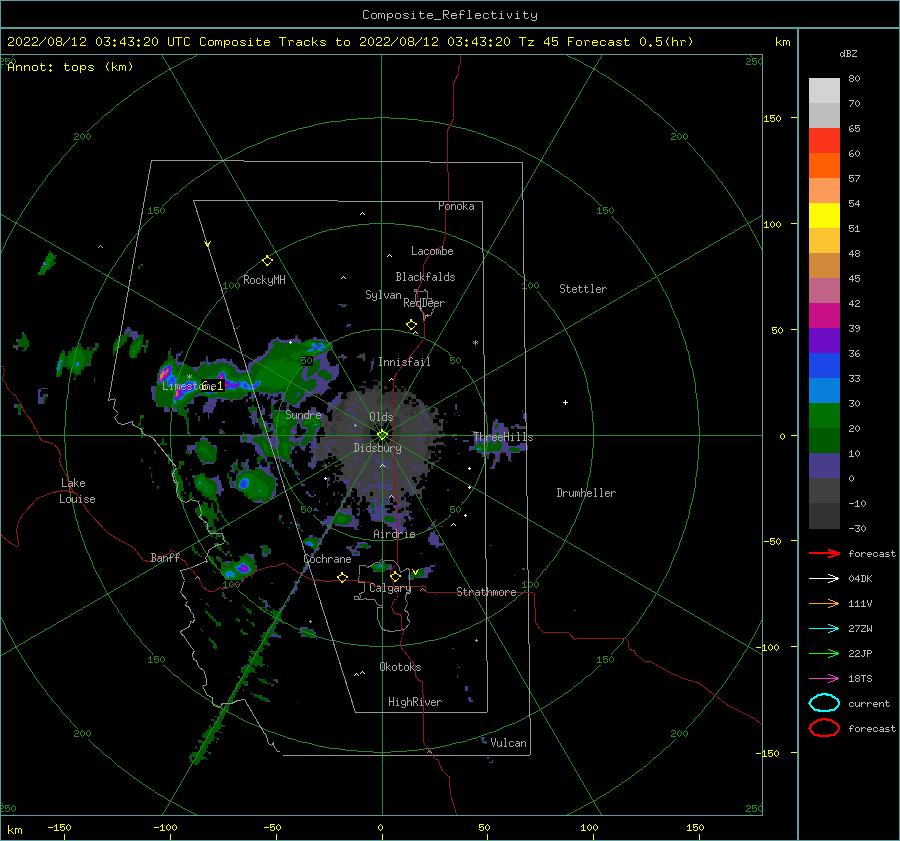Click the white 04DK arrow in legend

click(x=824, y=579)
